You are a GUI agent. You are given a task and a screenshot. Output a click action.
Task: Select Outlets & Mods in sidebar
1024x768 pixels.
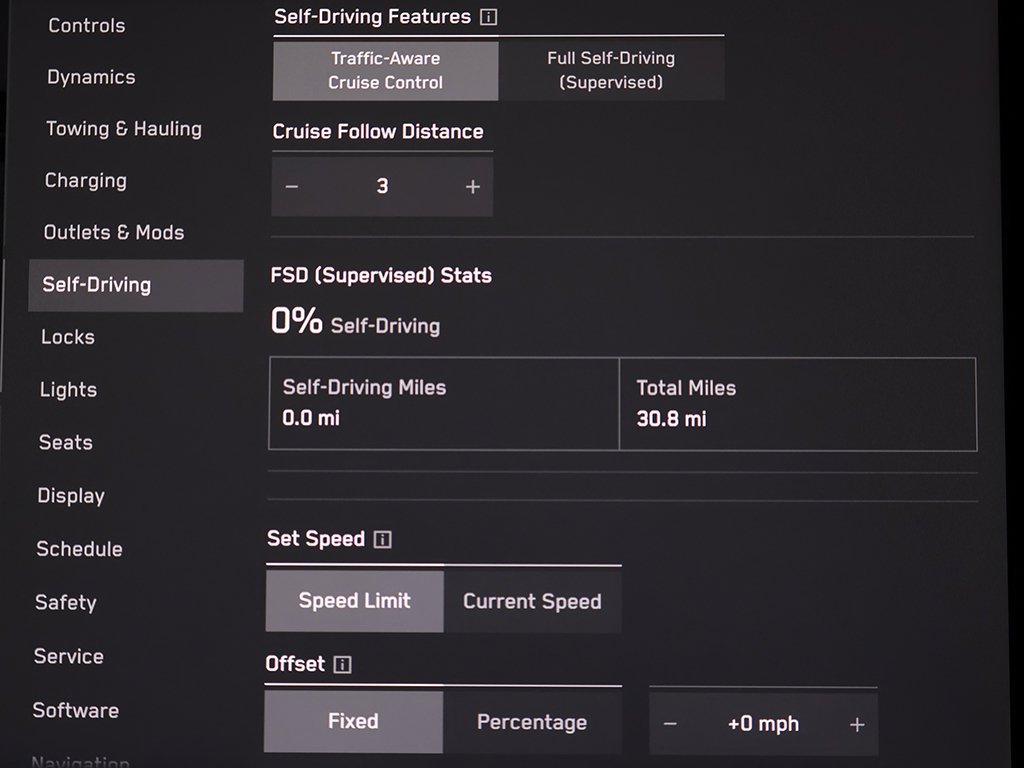click(x=114, y=232)
